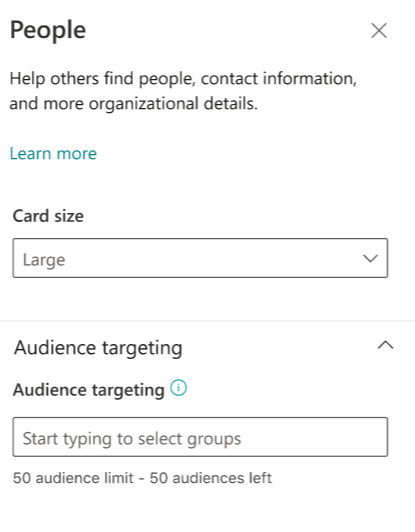Select the Large value text in dropdown
415x532 pixels.
click(x=44, y=260)
